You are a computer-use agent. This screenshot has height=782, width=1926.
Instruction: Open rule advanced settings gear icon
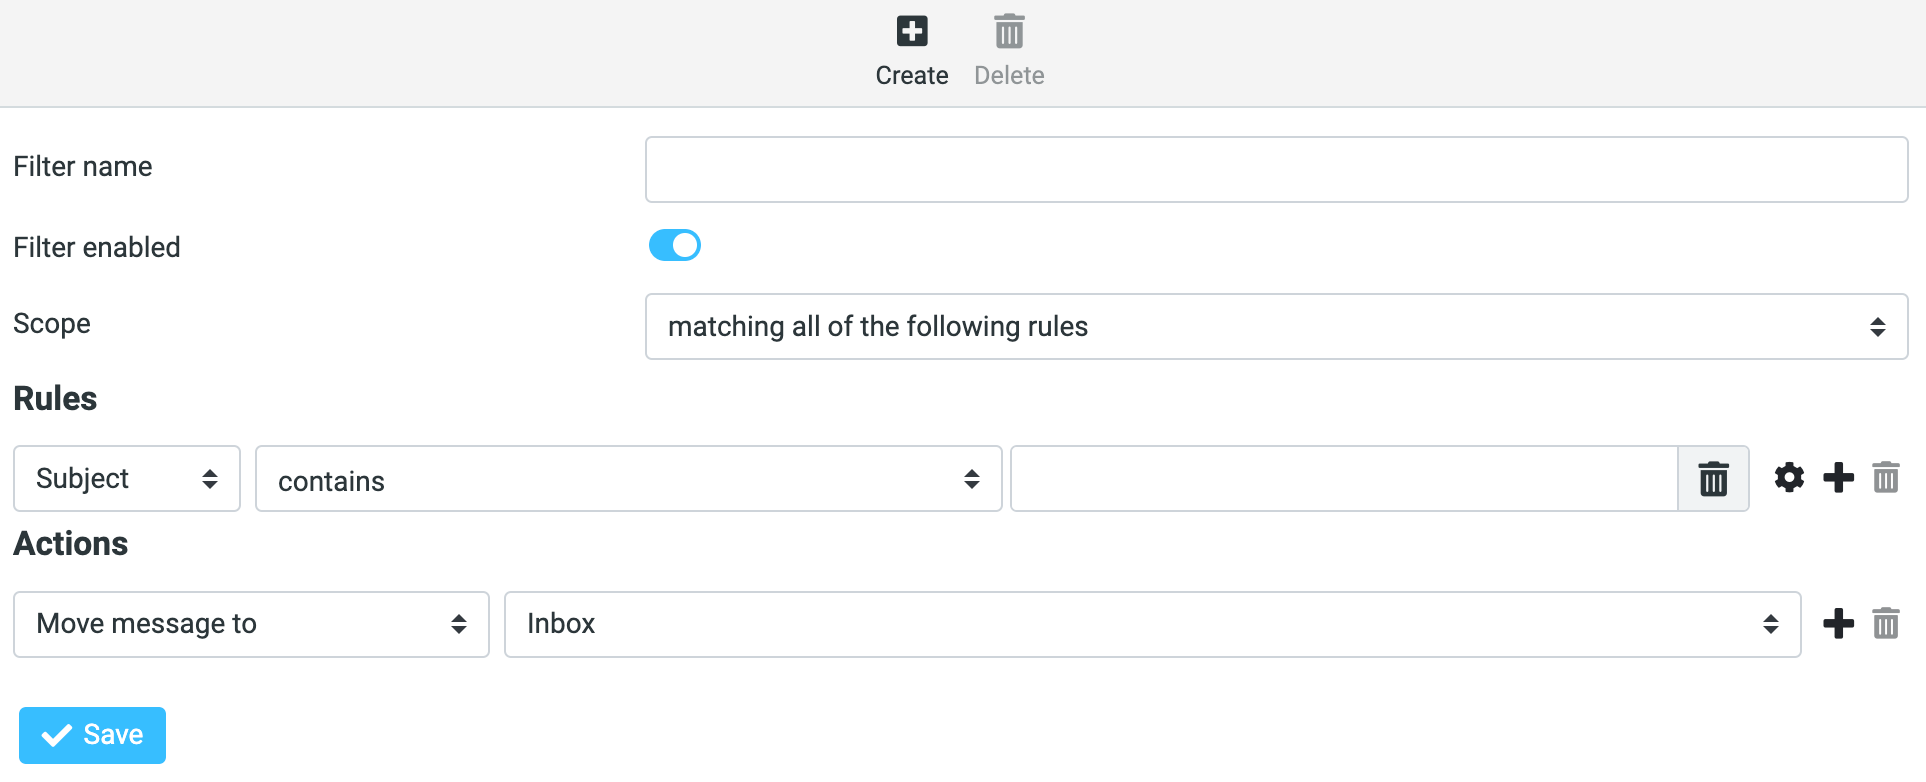pyautogui.click(x=1789, y=478)
